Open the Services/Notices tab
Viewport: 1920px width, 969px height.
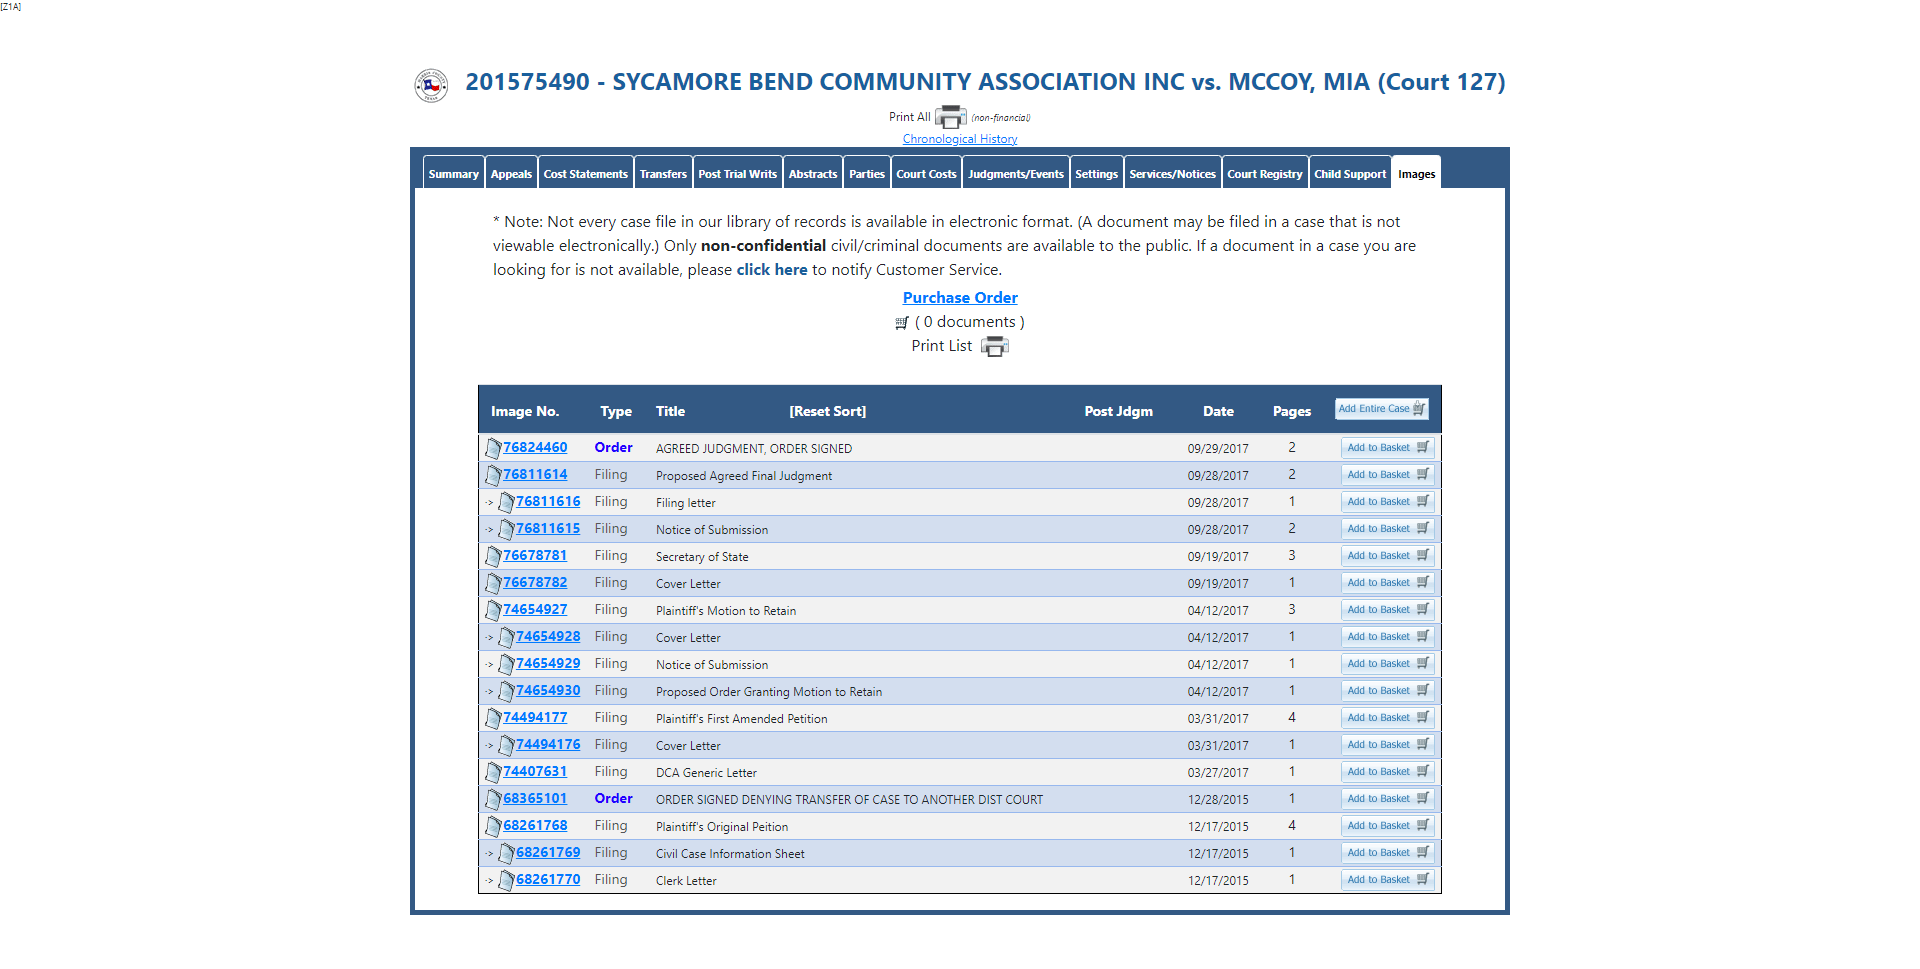[x=1173, y=173]
